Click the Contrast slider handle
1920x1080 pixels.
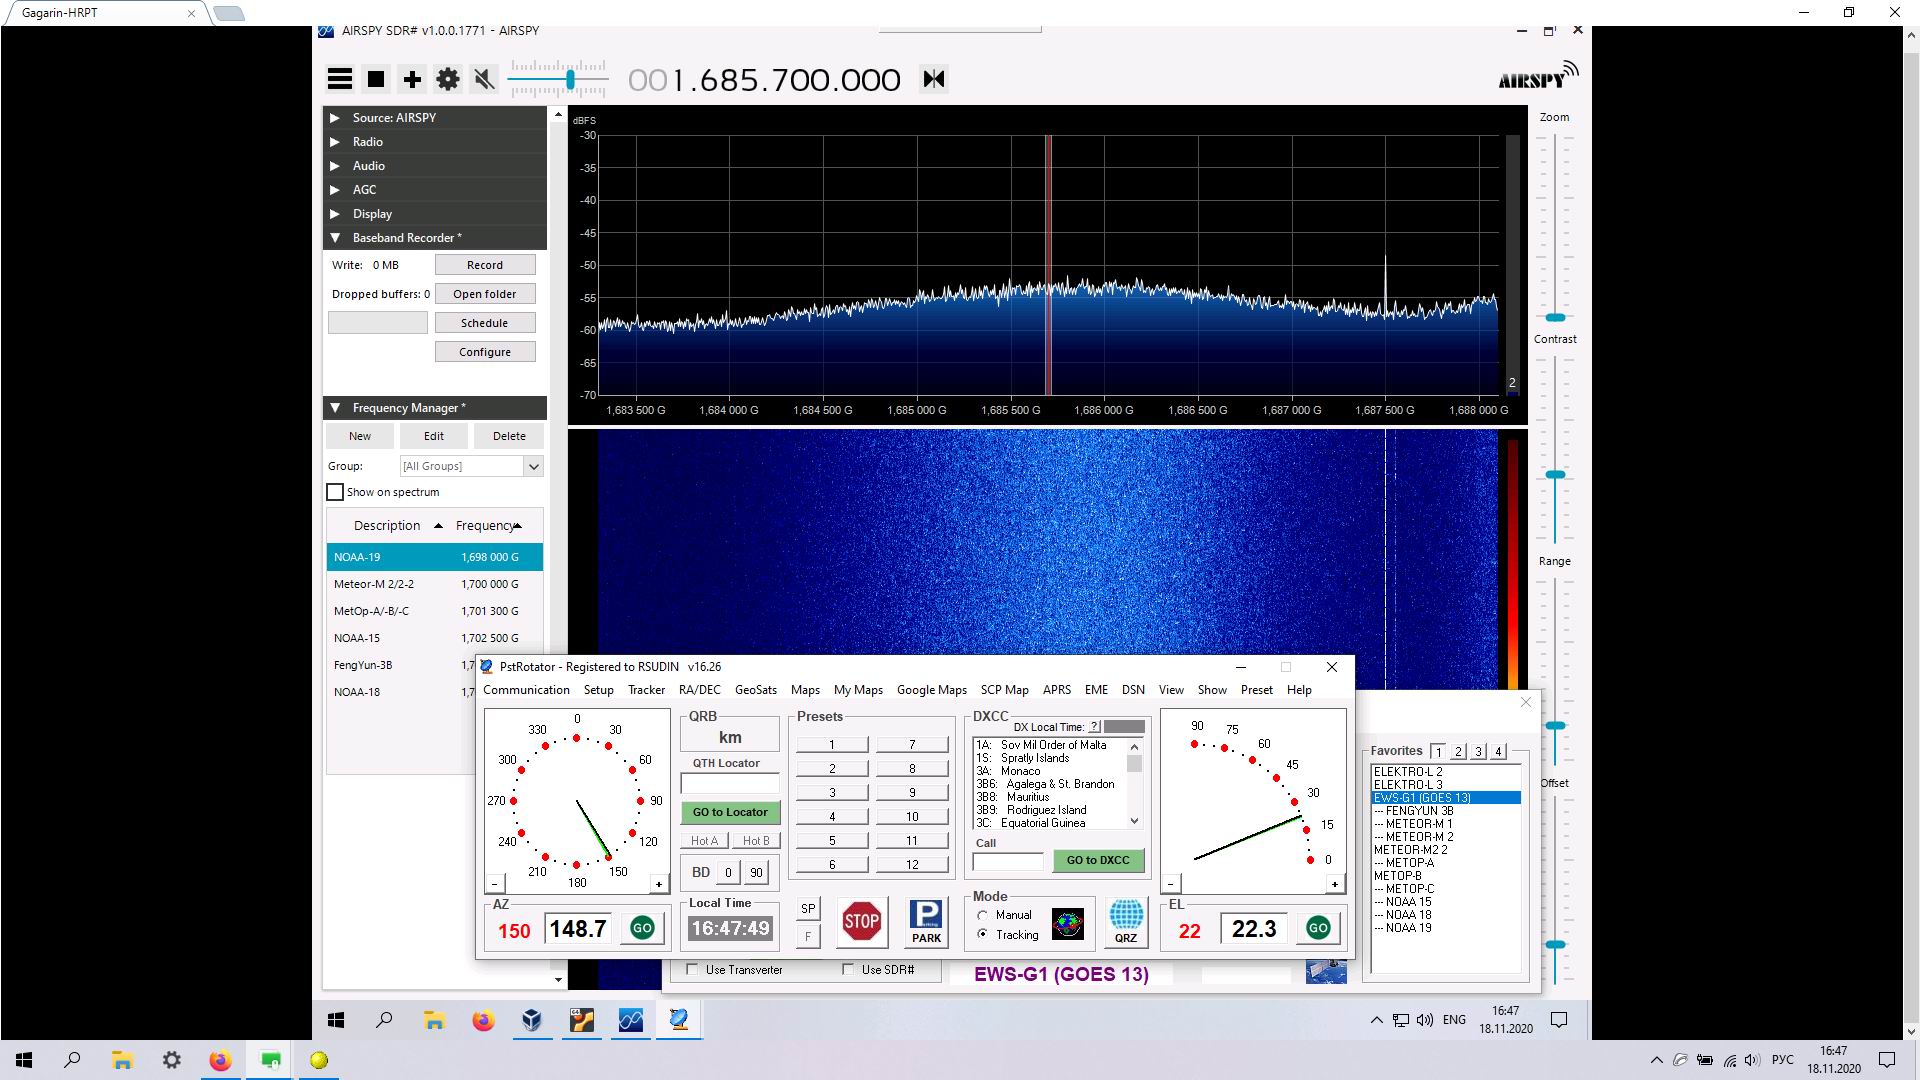pos(1555,475)
